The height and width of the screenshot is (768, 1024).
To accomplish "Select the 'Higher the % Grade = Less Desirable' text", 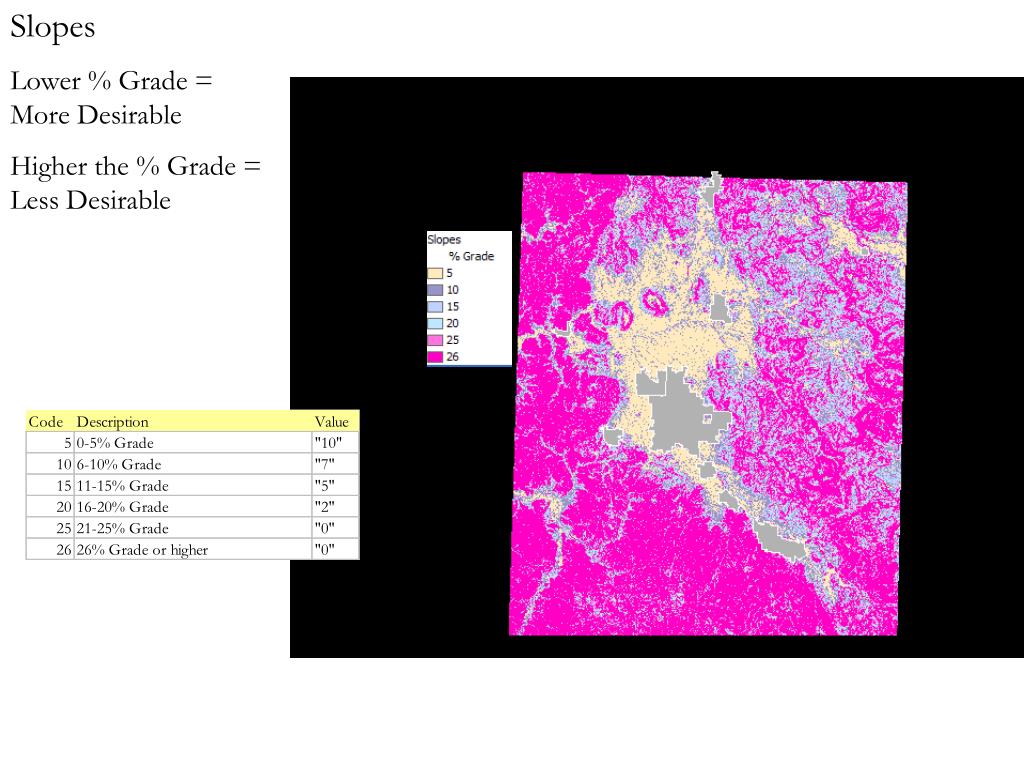I will (x=135, y=183).
